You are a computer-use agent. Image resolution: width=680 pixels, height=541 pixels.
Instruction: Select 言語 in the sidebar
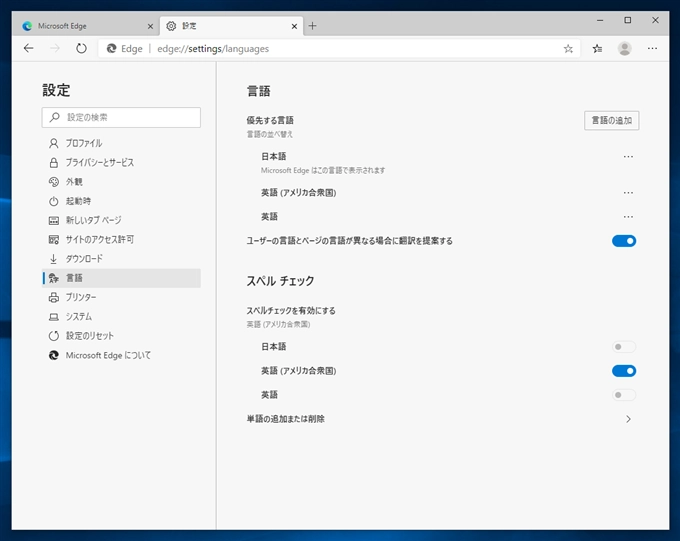(x=121, y=278)
